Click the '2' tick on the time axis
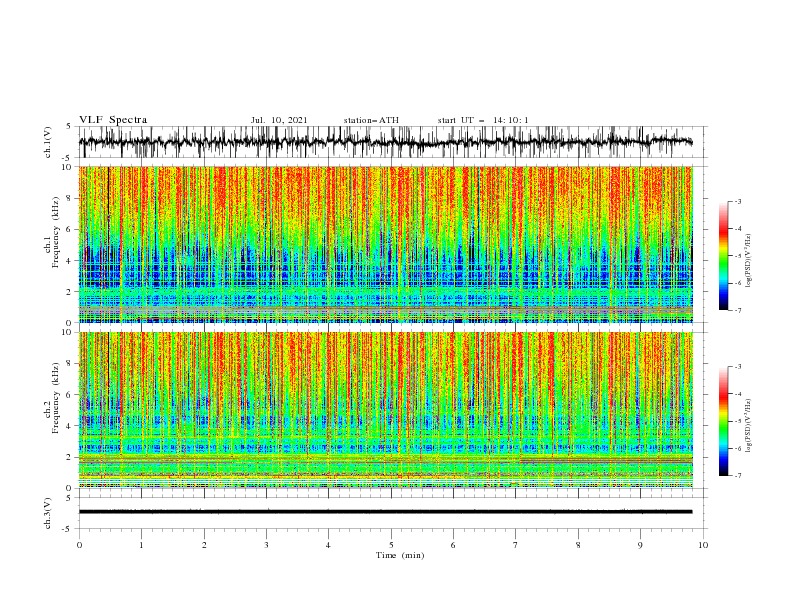The height and width of the screenshot is (612, 792). [x=204, y=545]
